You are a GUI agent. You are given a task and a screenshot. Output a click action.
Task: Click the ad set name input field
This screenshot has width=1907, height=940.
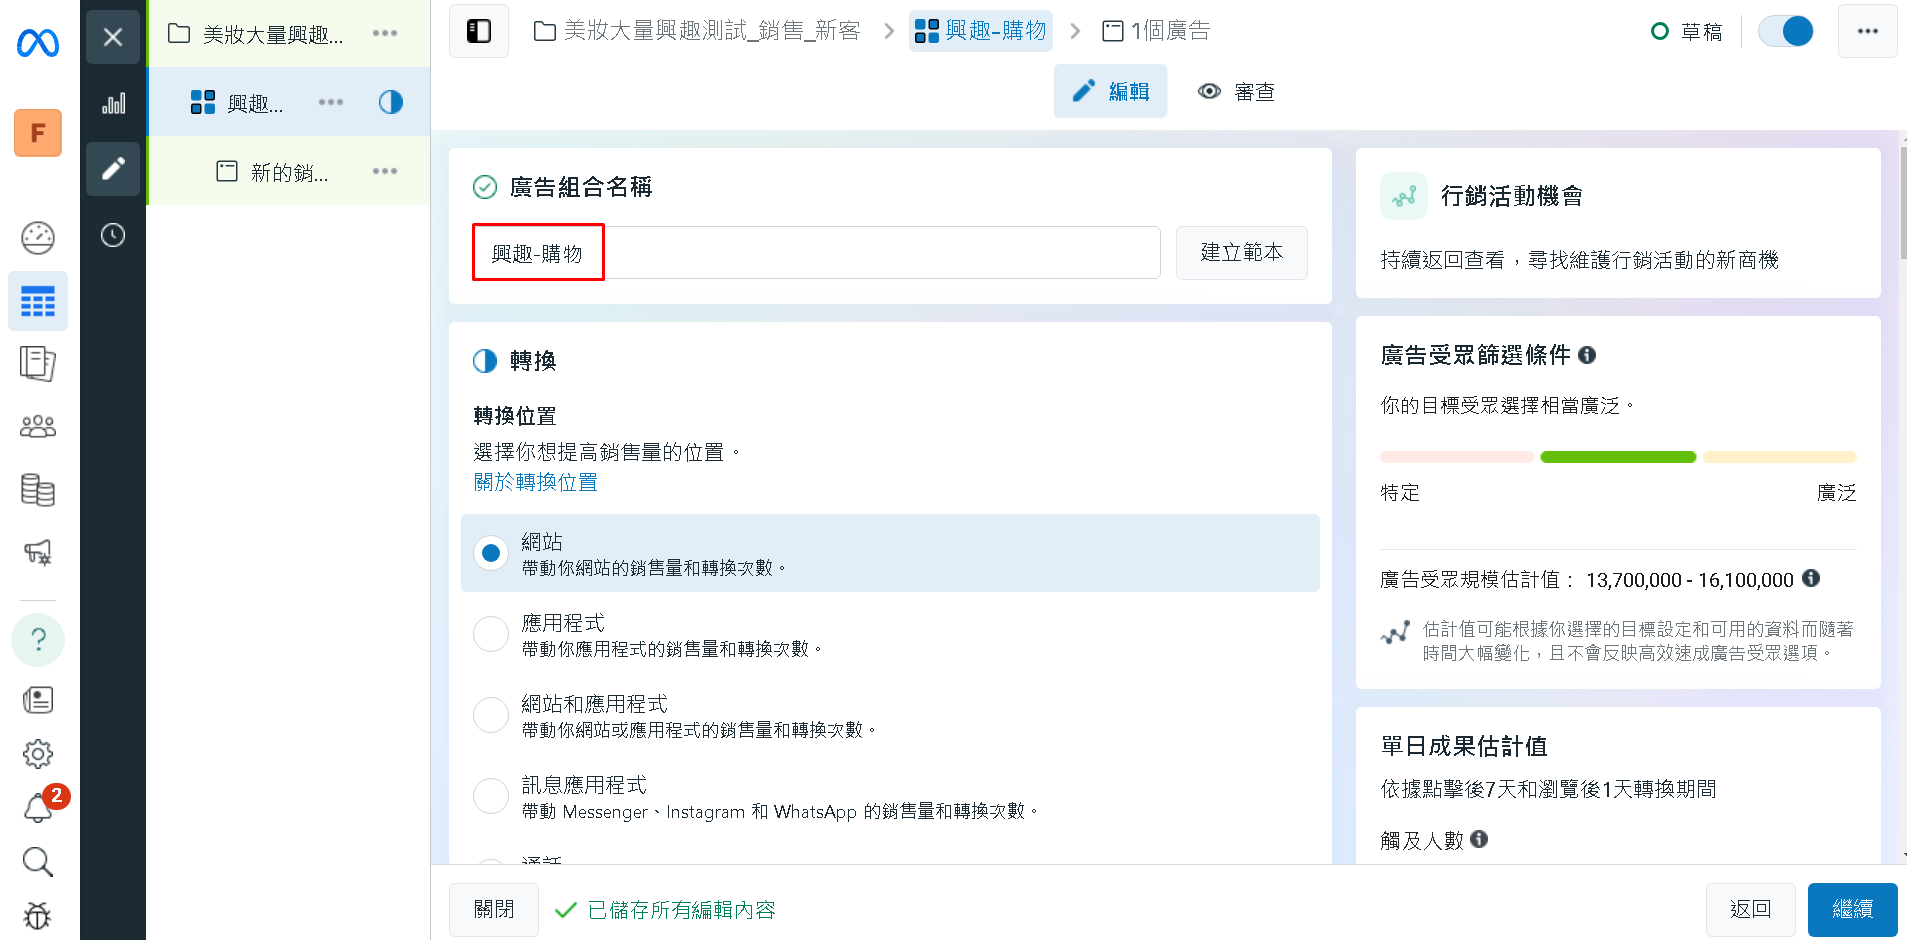pos(816,253)
